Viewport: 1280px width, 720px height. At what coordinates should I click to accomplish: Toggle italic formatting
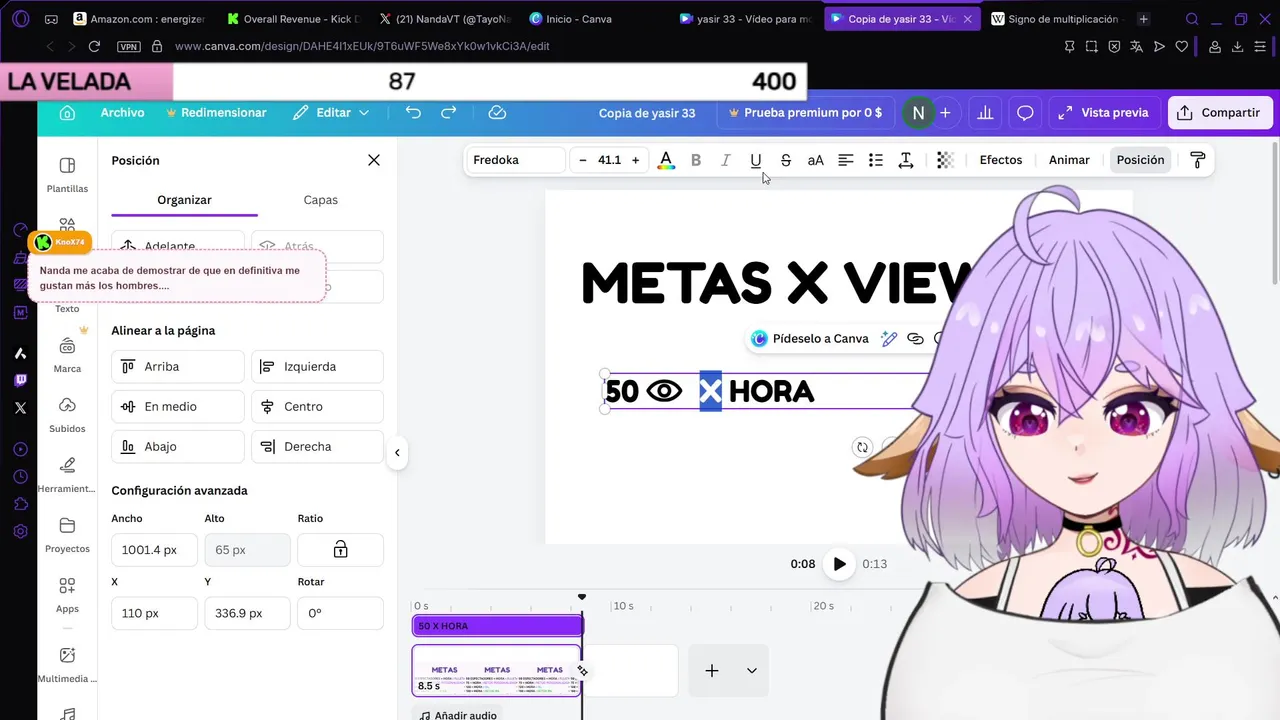(726, 160)
